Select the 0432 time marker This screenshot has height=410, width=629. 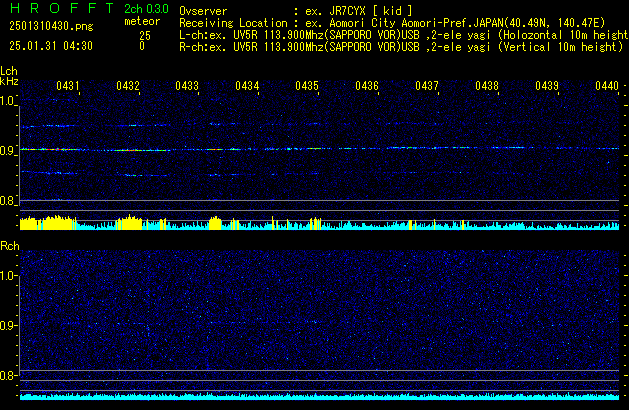pyautogui.click(x=128, y=86)
